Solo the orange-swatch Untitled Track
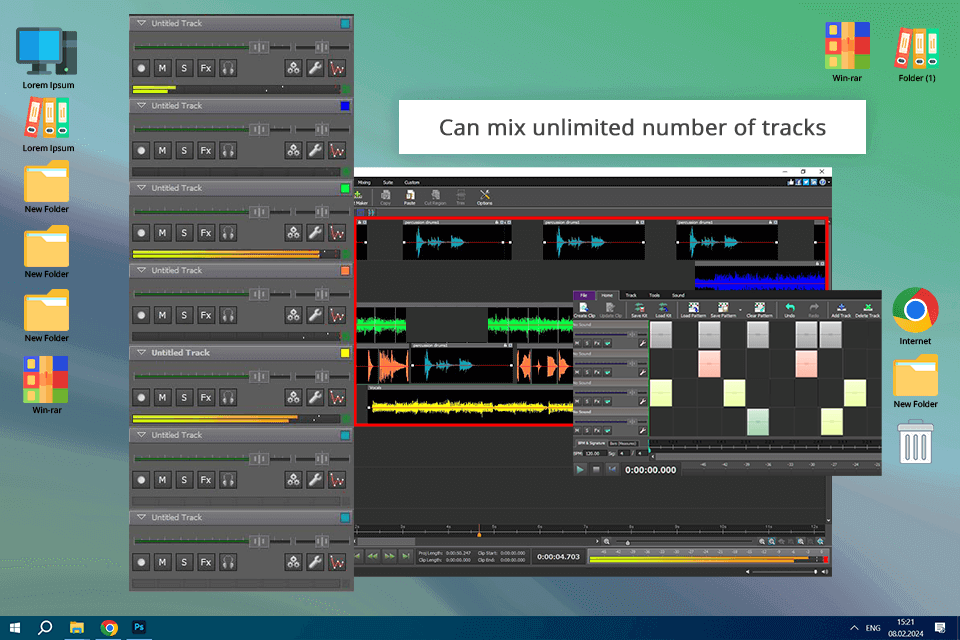 coord(184,315)
